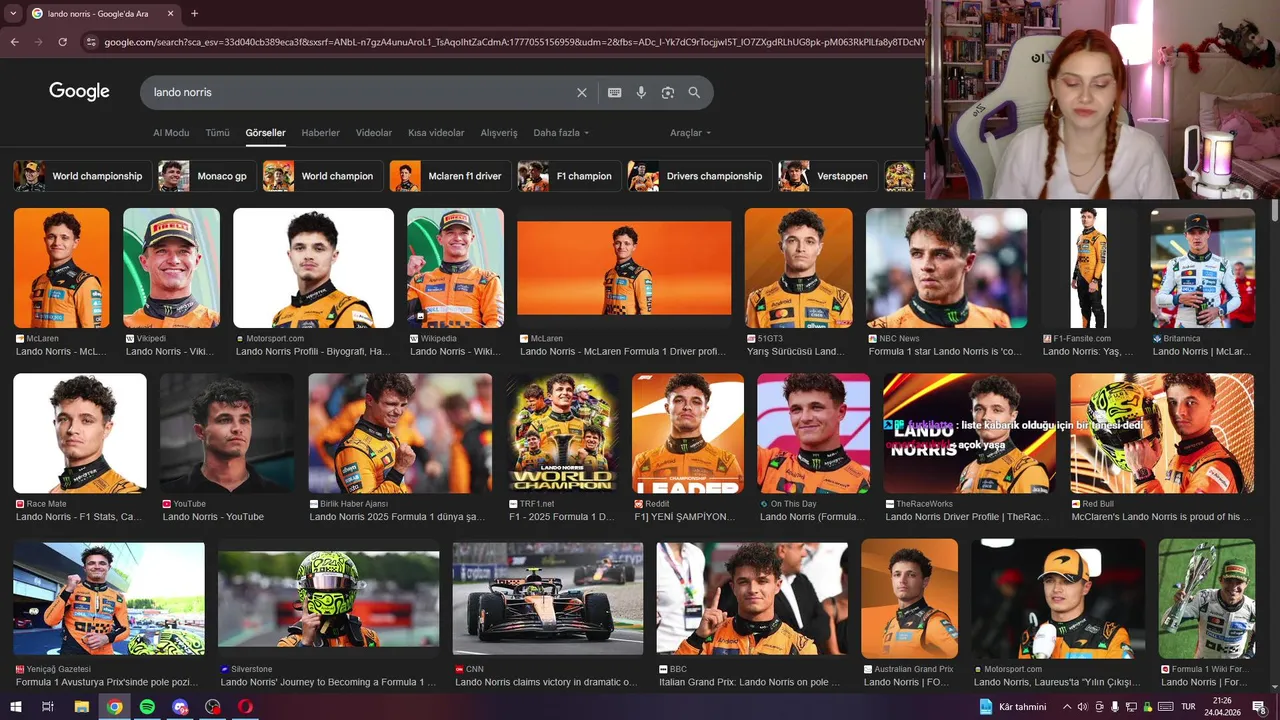
Task: Clear the search box with the X icon
Action: click(582, 92)
